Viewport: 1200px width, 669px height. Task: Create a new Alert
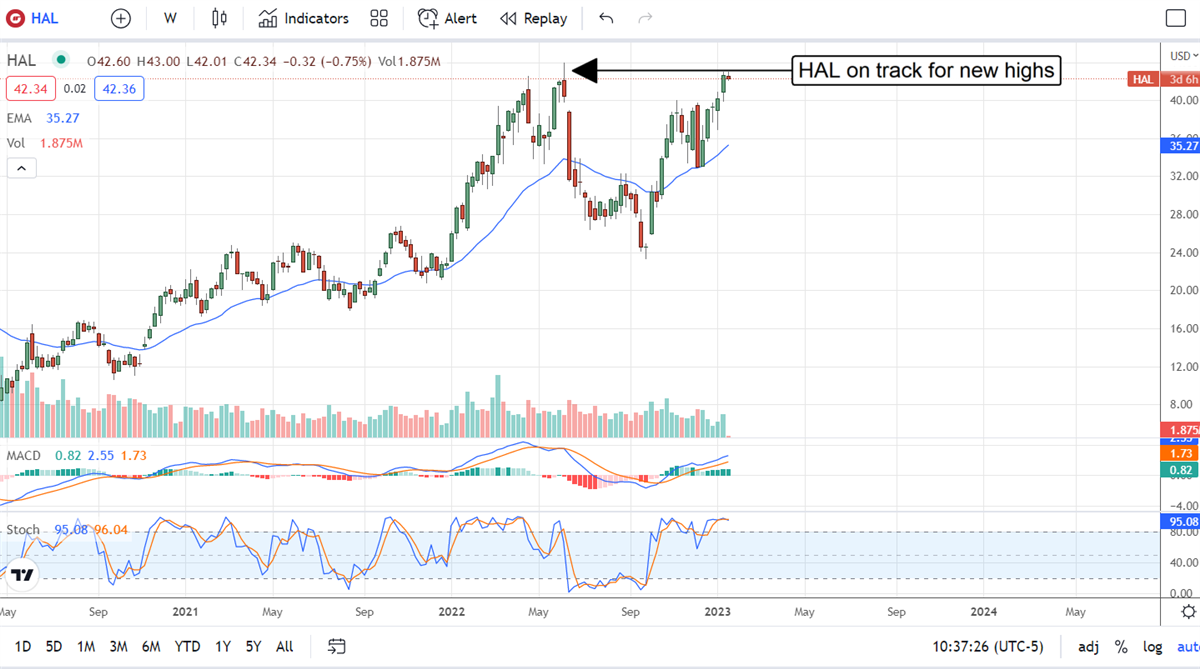click(x=447, y=18)
